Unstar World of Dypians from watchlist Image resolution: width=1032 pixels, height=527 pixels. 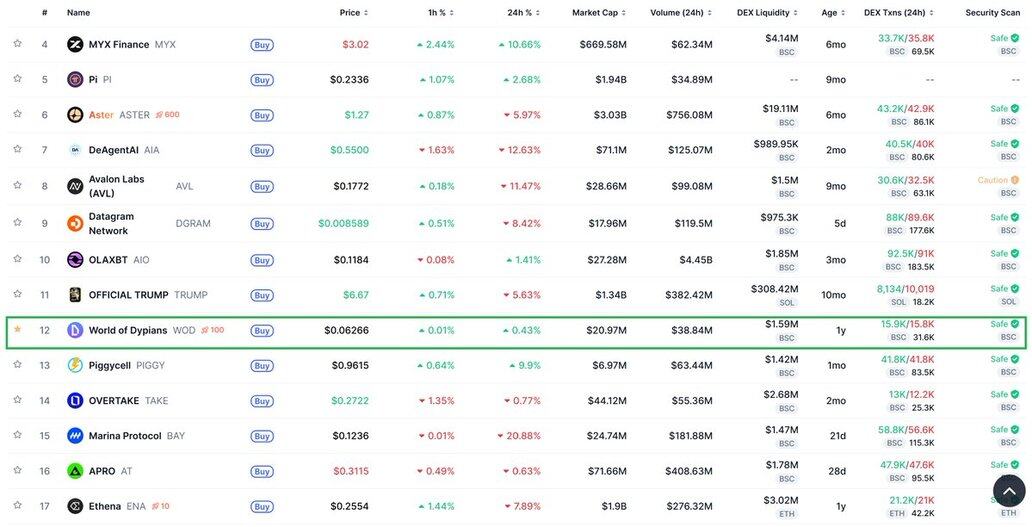17,329
